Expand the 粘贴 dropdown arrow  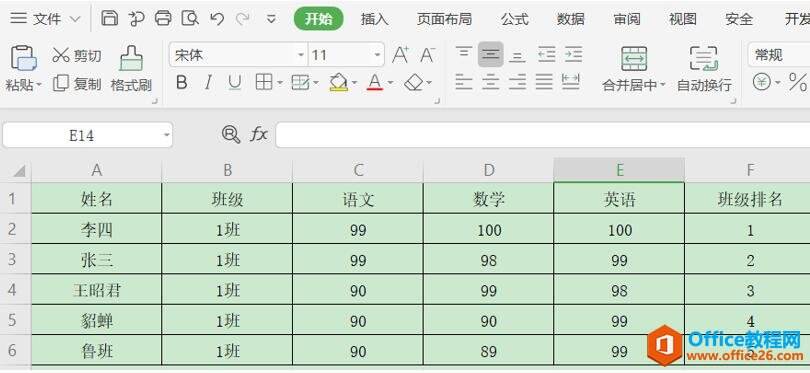(x=39, y=85)
